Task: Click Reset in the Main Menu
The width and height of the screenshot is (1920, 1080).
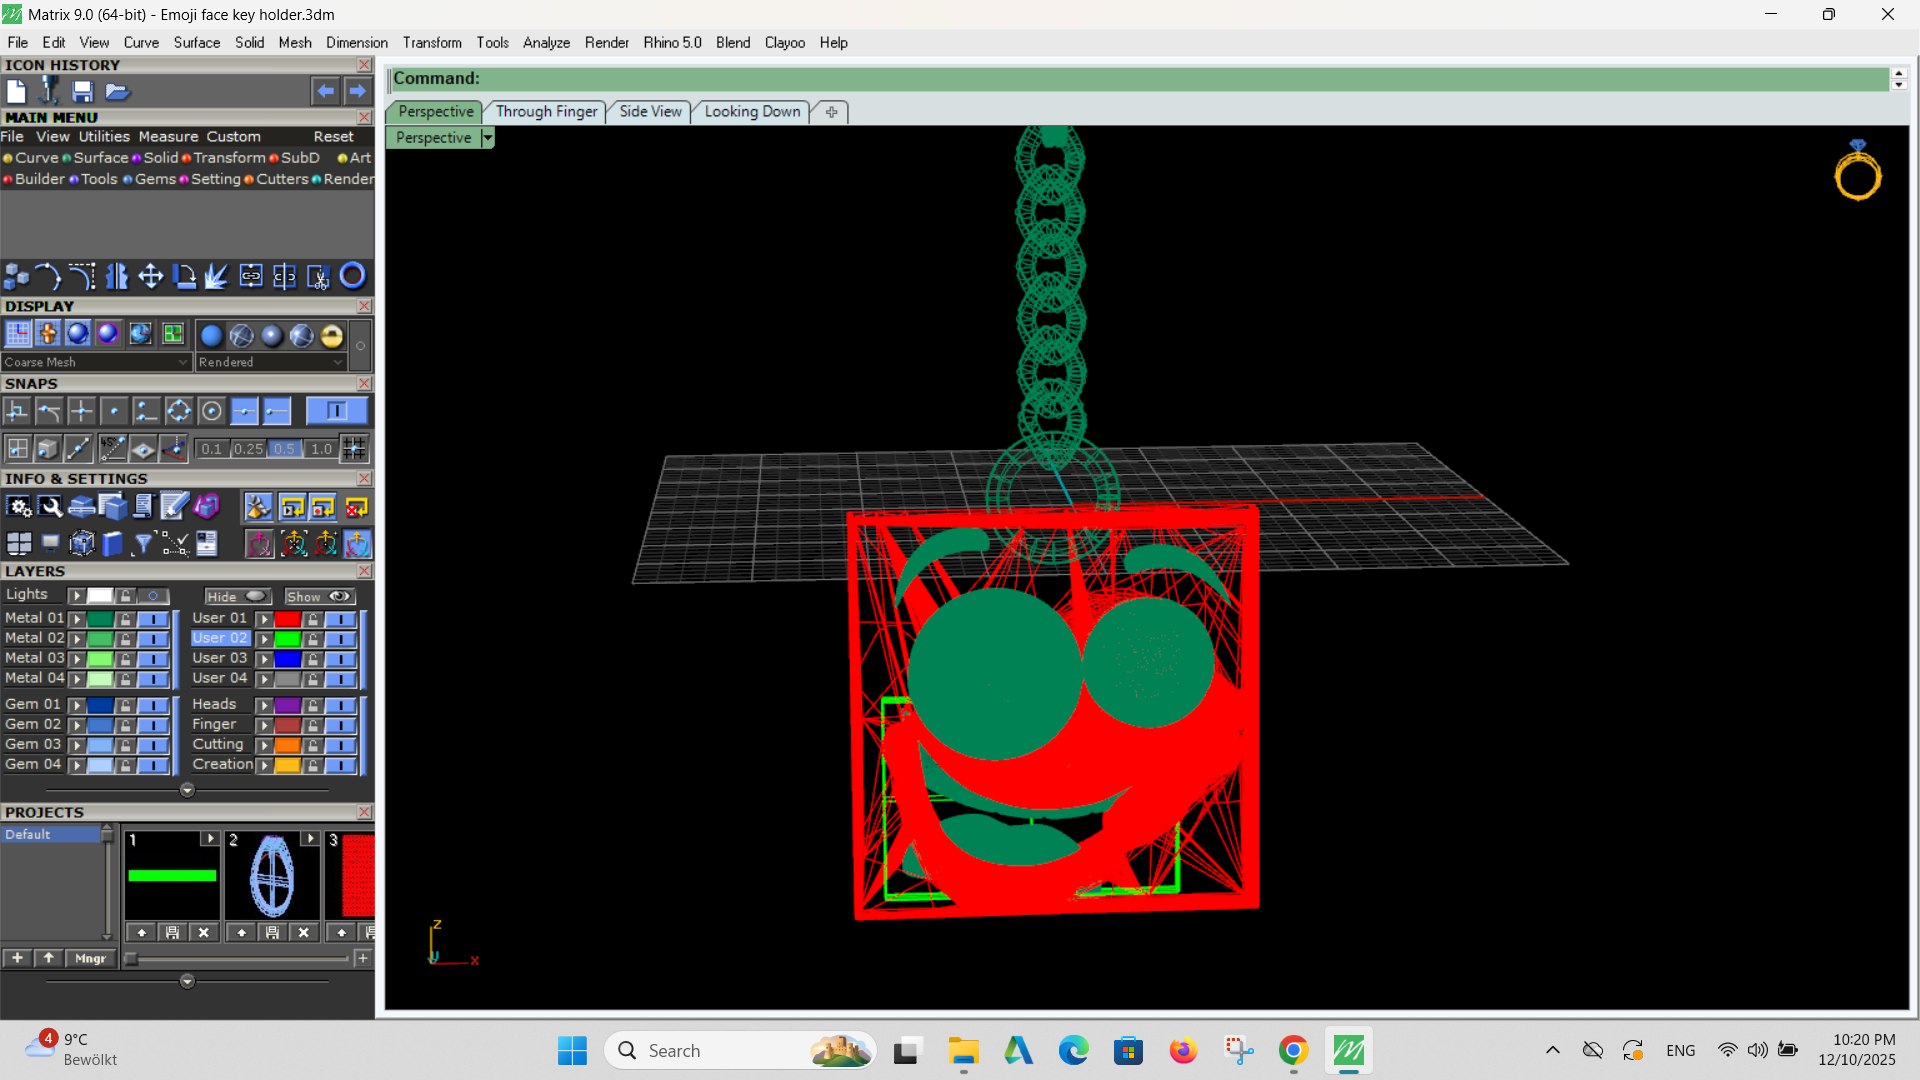Action: [x=333, y=137]
